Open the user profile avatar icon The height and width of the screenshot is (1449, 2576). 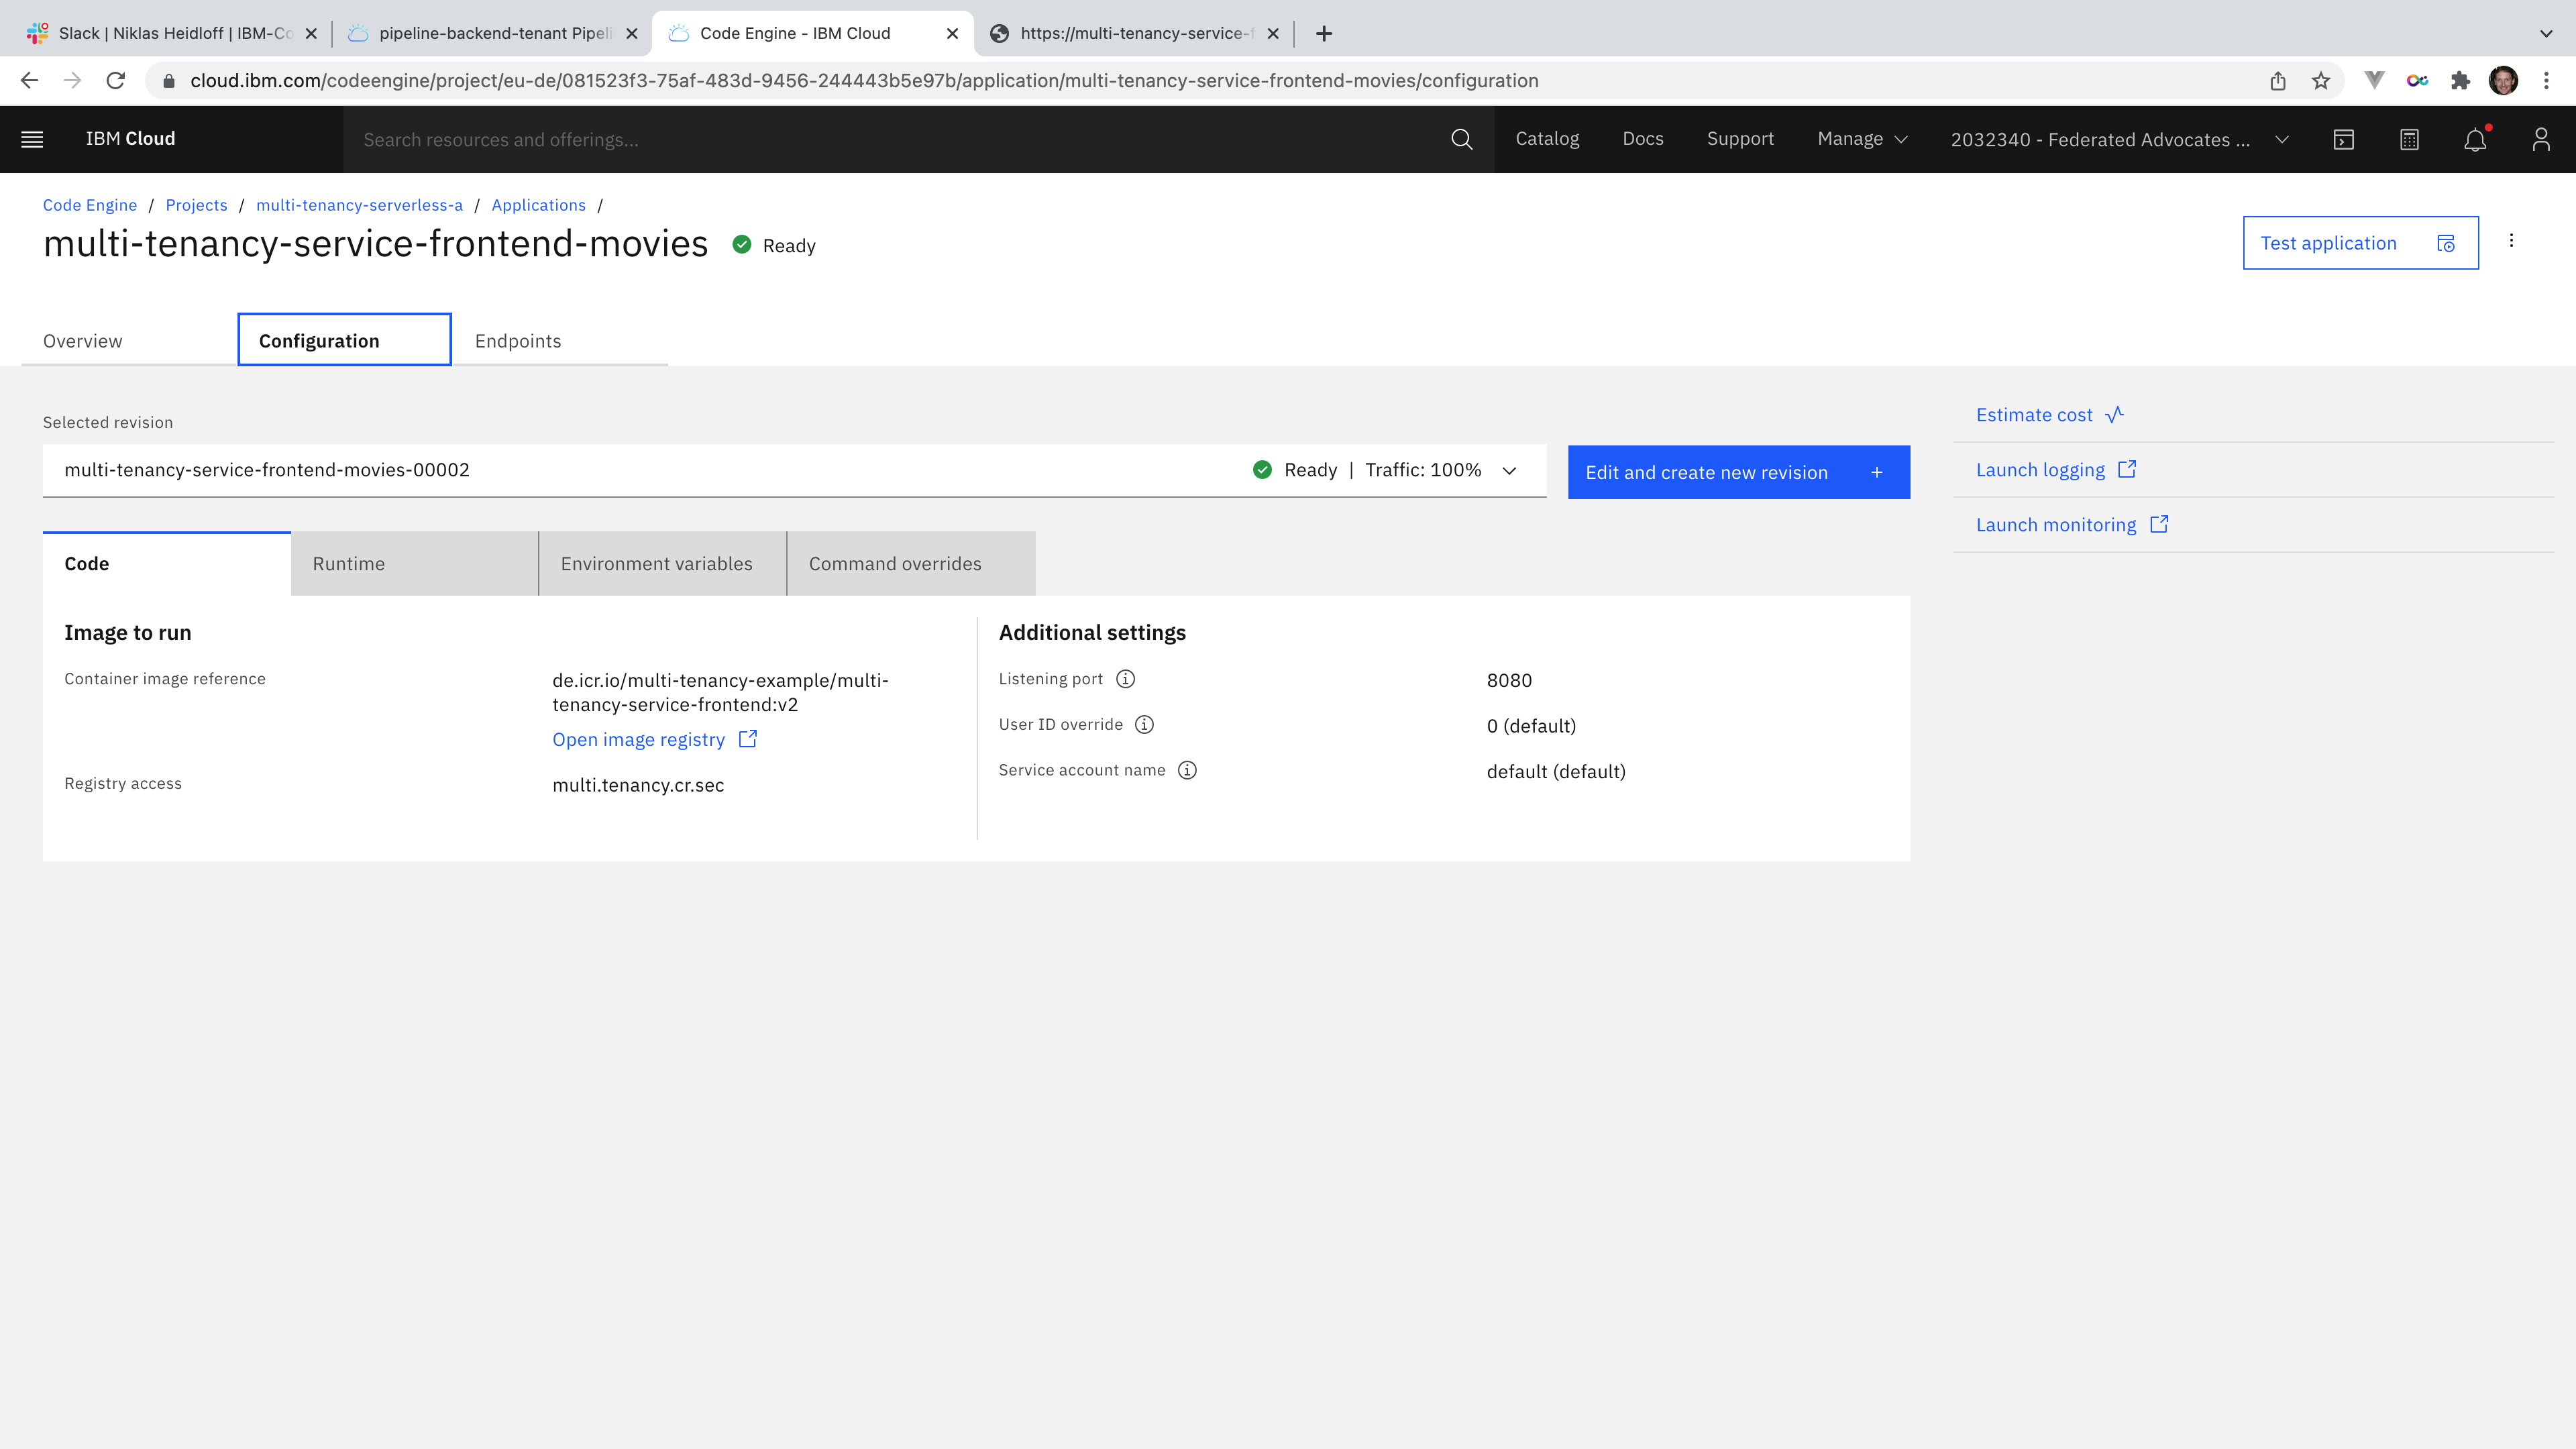point(2540,139)
